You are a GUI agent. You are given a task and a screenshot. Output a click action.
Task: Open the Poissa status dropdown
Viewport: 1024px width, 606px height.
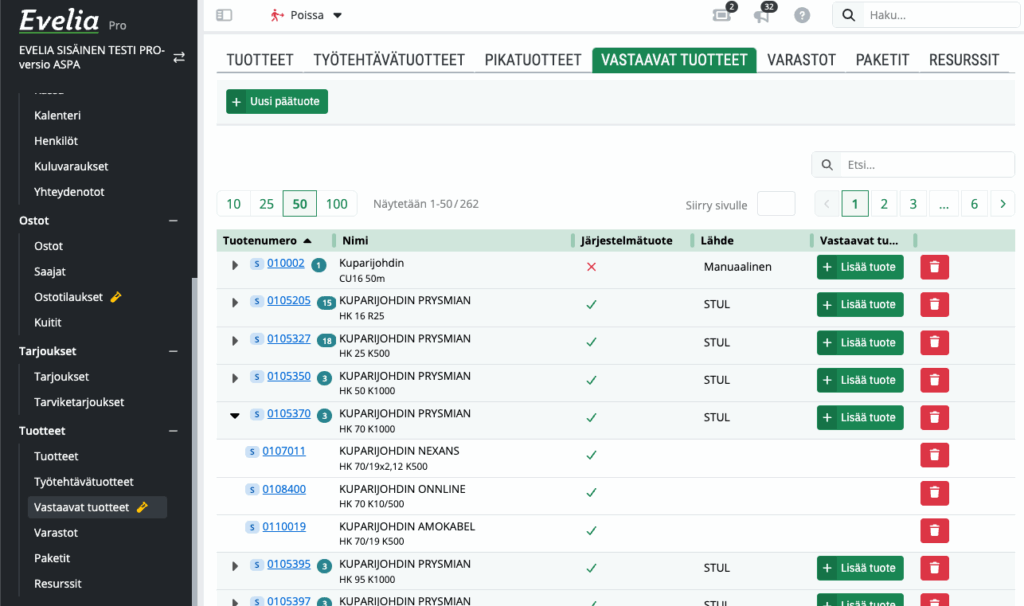coord(306,15)
